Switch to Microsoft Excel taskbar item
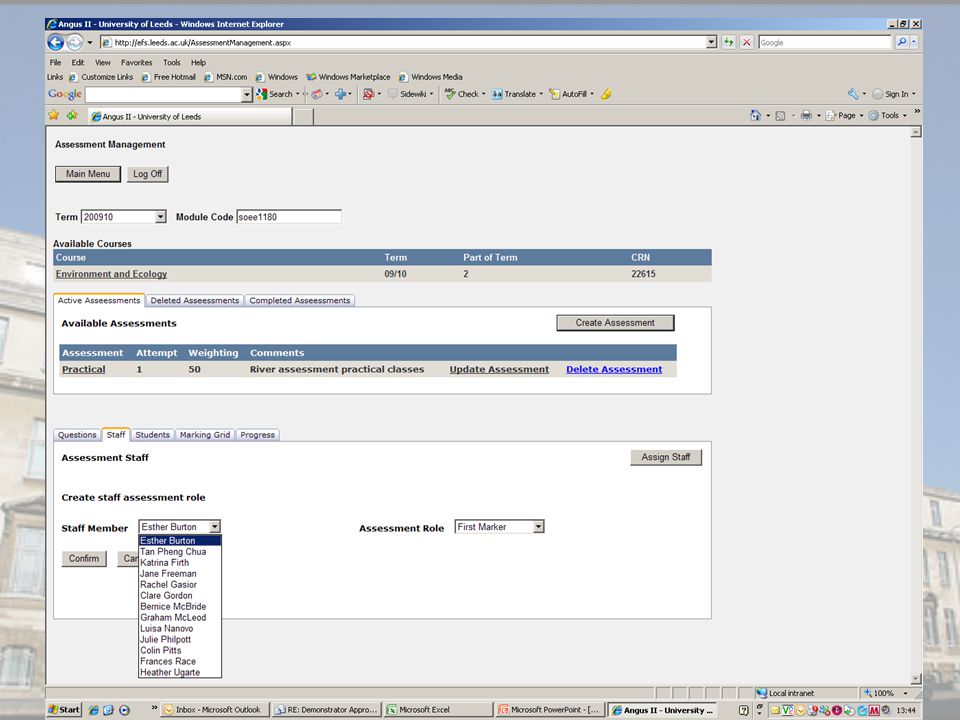 [x=438, y=710]
